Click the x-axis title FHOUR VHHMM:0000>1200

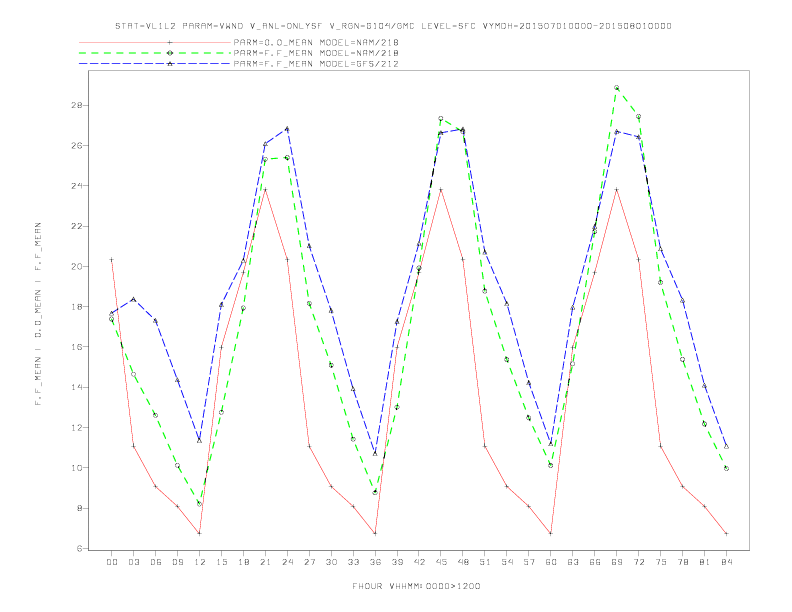(x=416, y=586)
